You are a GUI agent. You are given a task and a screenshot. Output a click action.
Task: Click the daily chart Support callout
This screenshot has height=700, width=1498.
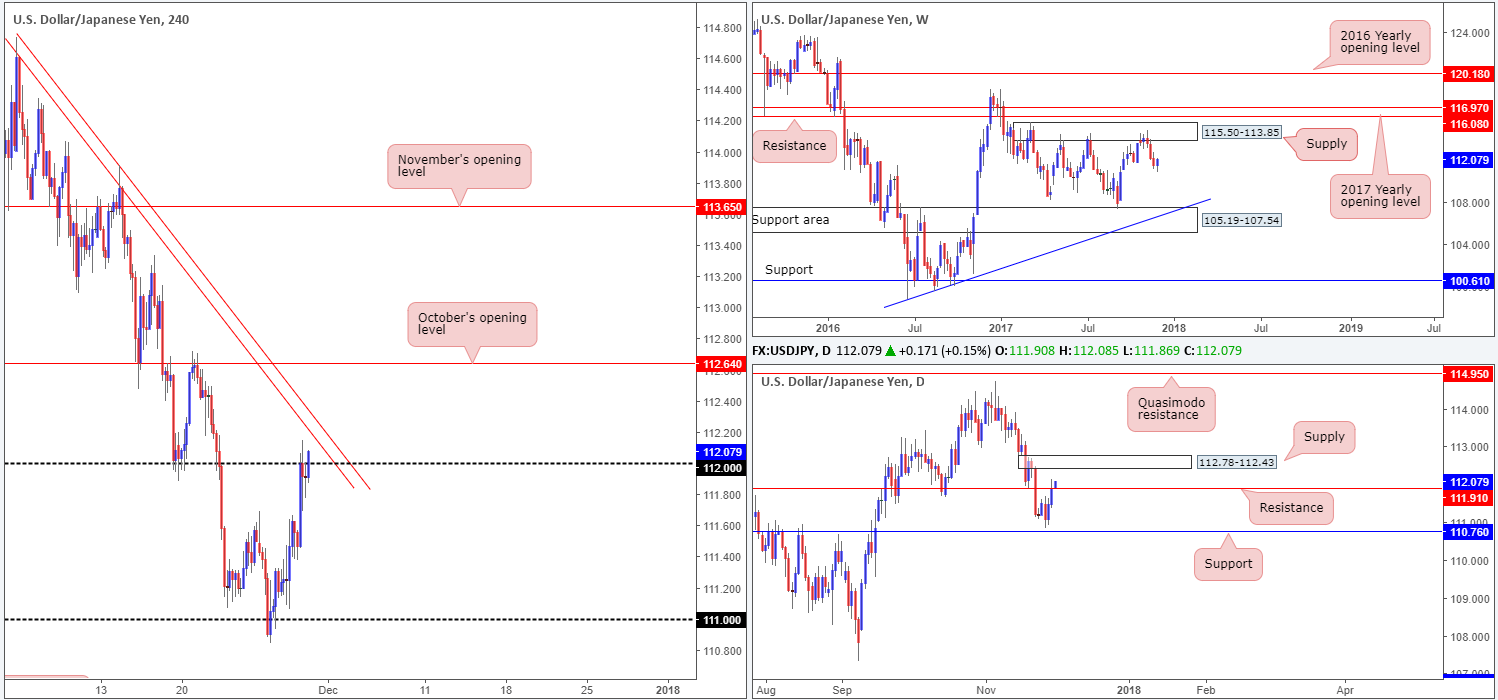tap(1228, 563)
